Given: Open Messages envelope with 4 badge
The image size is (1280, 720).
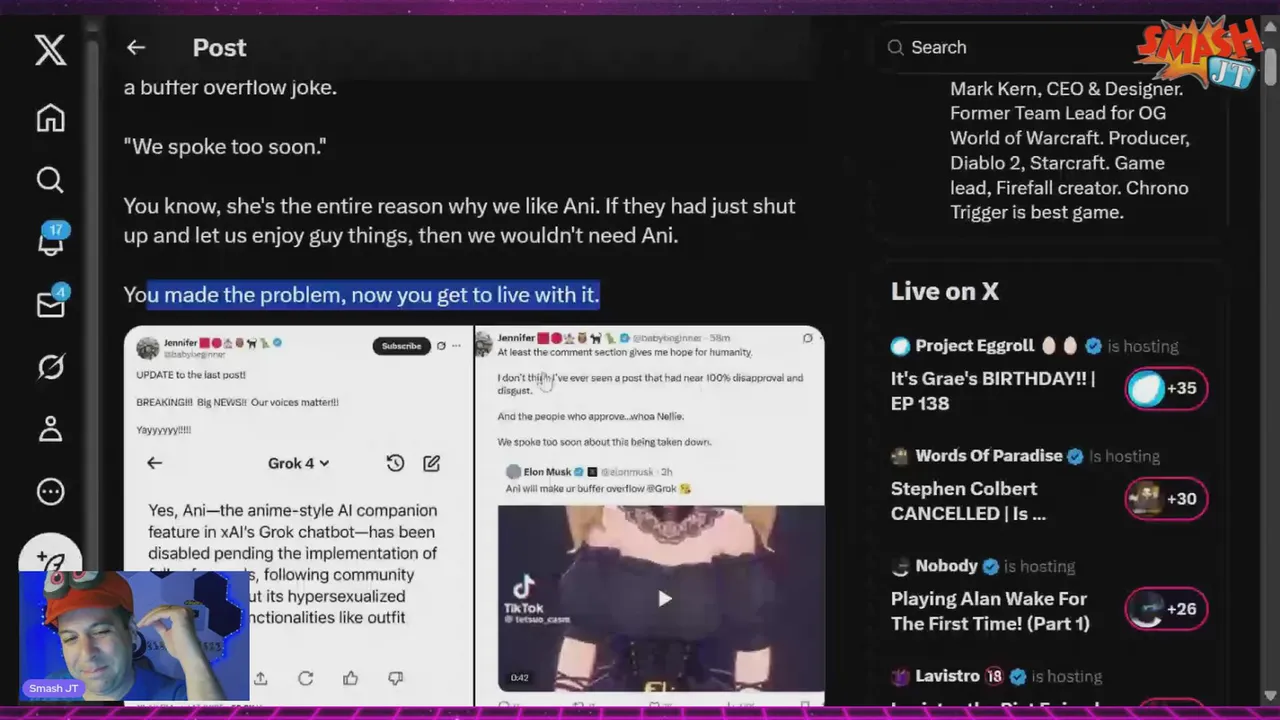Looking at the screenshot, I should [50, 303].
